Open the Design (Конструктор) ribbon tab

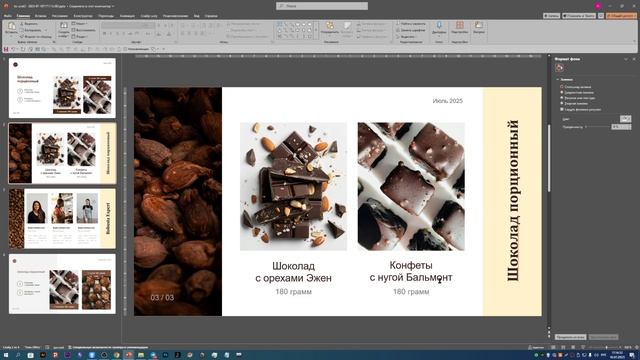83,16
